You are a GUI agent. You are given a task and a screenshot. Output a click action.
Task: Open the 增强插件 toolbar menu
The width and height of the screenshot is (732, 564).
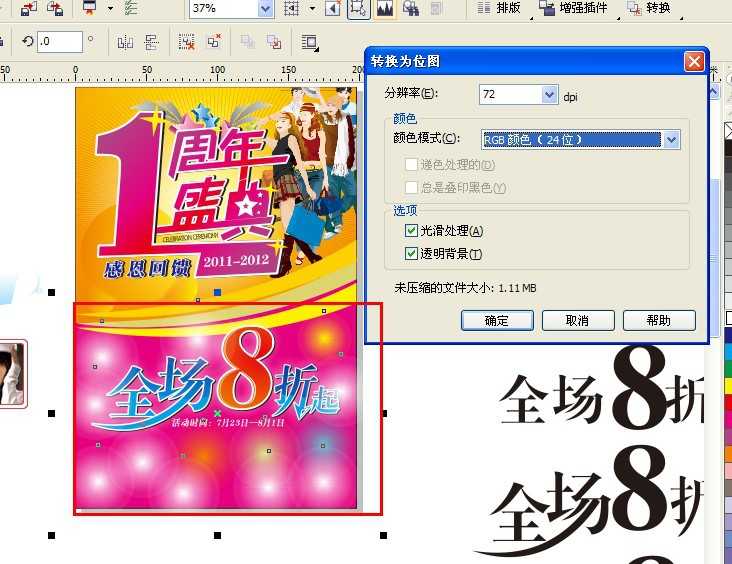[574, 7]
